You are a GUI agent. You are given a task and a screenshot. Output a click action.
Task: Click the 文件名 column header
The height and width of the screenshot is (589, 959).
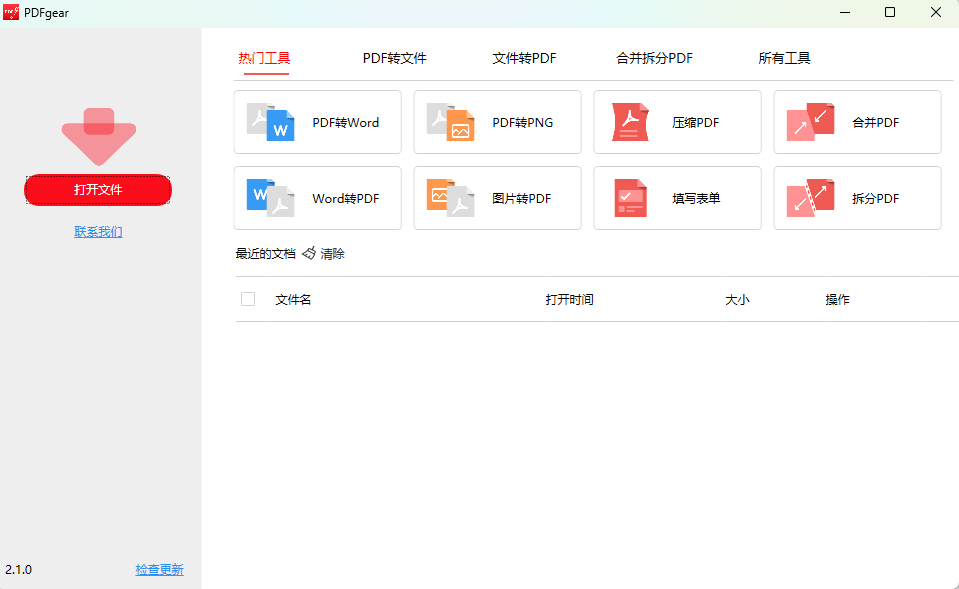[x=293, y=300]
